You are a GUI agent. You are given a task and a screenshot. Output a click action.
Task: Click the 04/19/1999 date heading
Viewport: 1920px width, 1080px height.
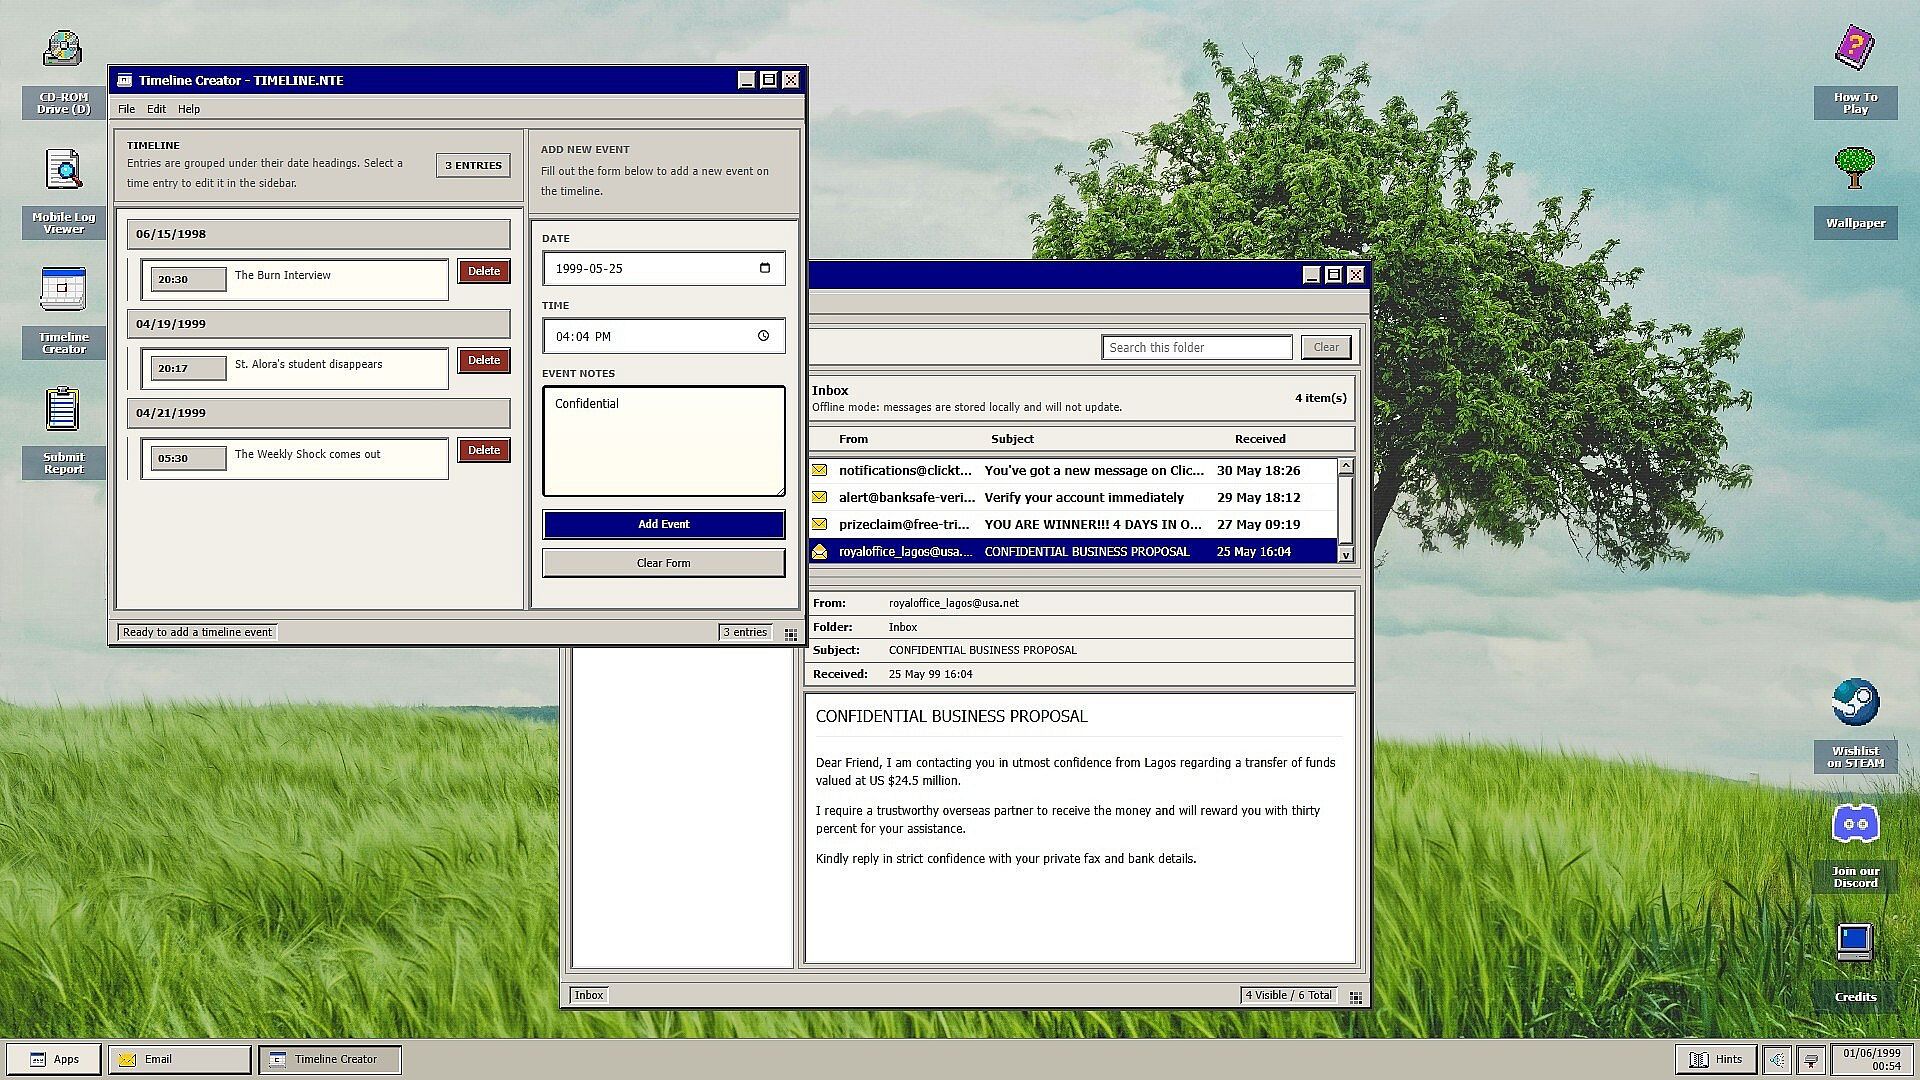[318, 324]
